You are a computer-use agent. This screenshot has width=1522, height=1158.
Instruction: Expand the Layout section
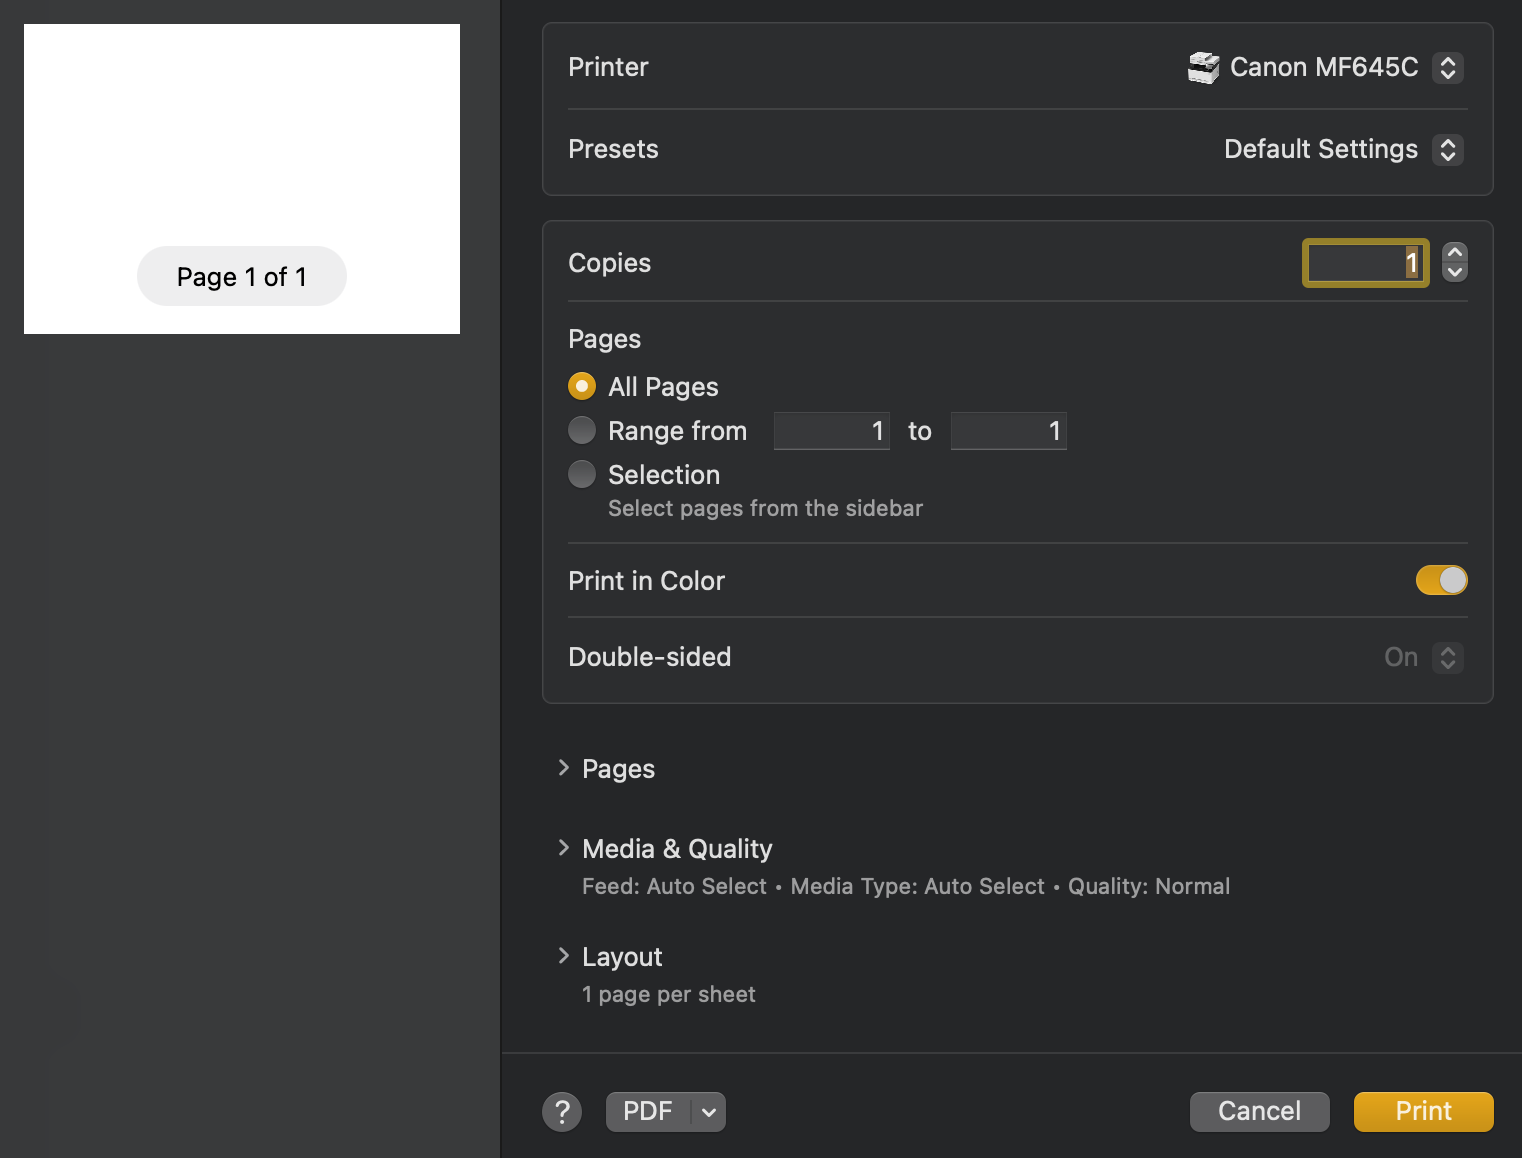564,956
